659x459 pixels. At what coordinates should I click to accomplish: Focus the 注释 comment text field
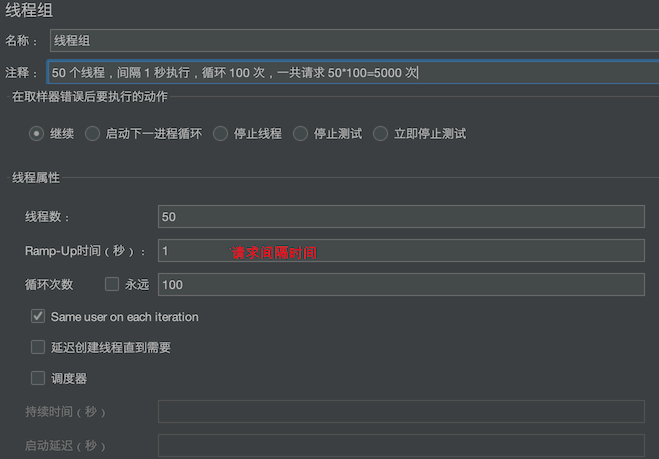[350, 73]
